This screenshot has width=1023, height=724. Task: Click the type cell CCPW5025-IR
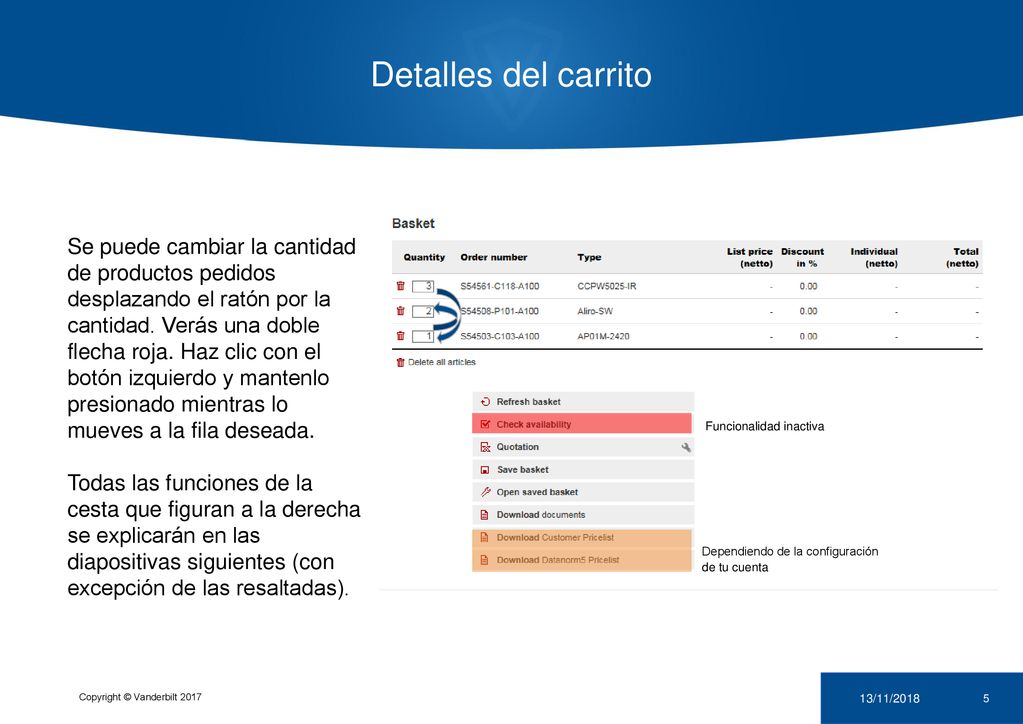(x=607, y=286)
